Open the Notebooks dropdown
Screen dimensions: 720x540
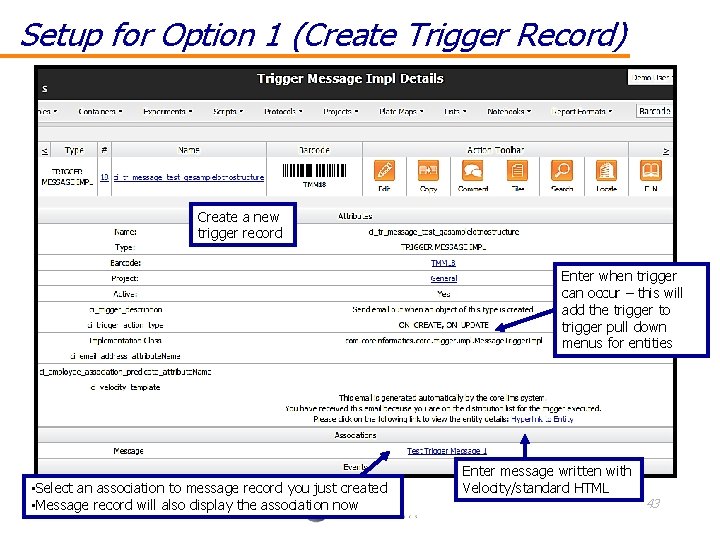coord(509,112)
